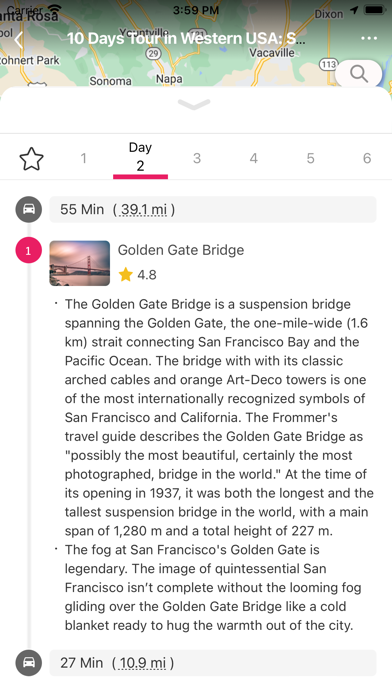Open the three-dots more options menu
The width and height of the screenshot is (392, 696).
(x=369, y=39)
